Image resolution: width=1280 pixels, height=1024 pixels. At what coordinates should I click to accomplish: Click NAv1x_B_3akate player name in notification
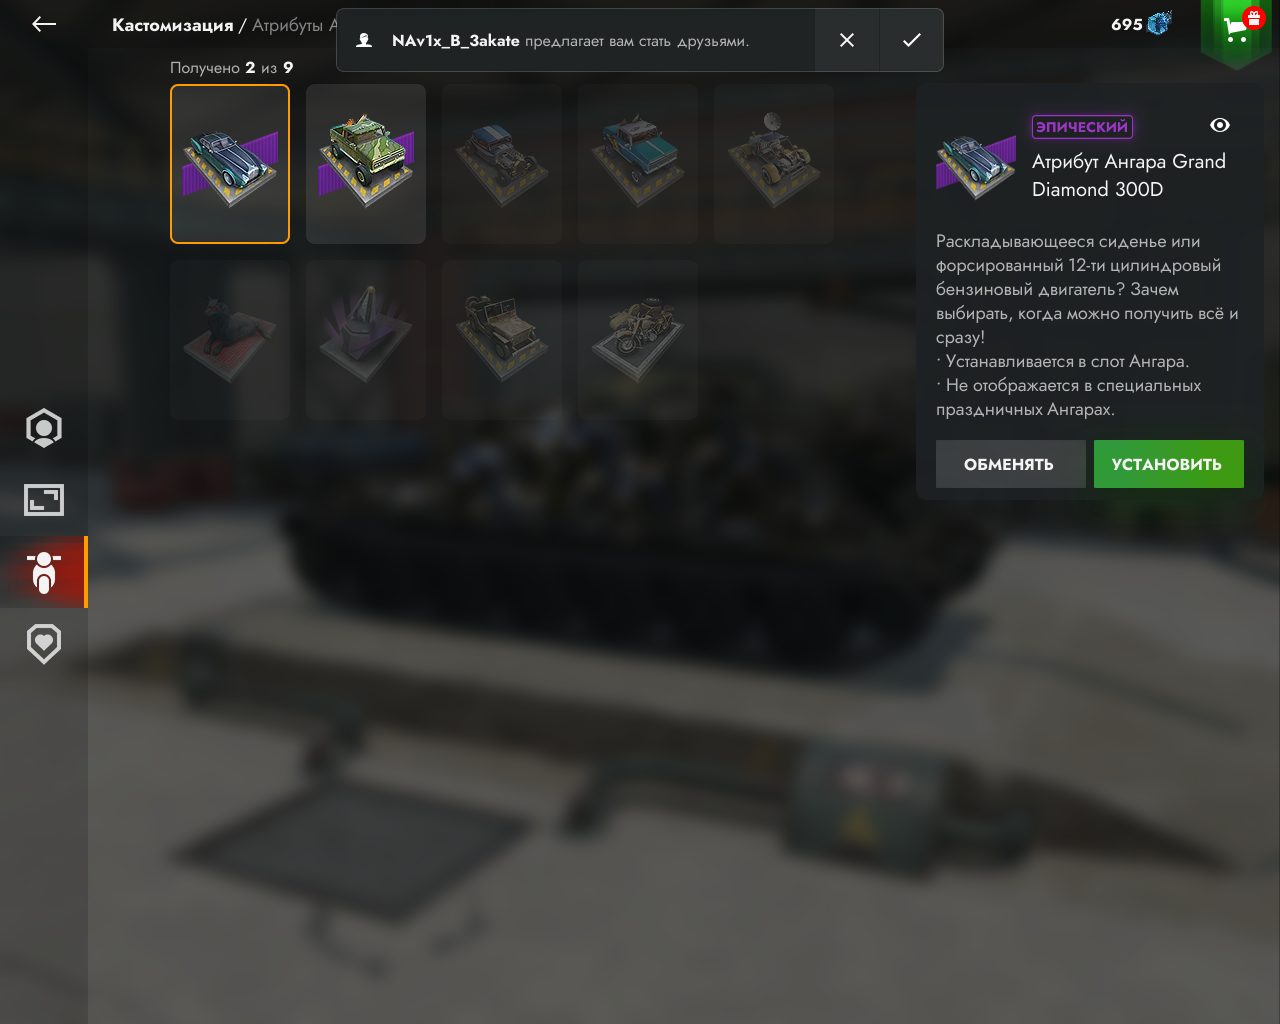455,41
